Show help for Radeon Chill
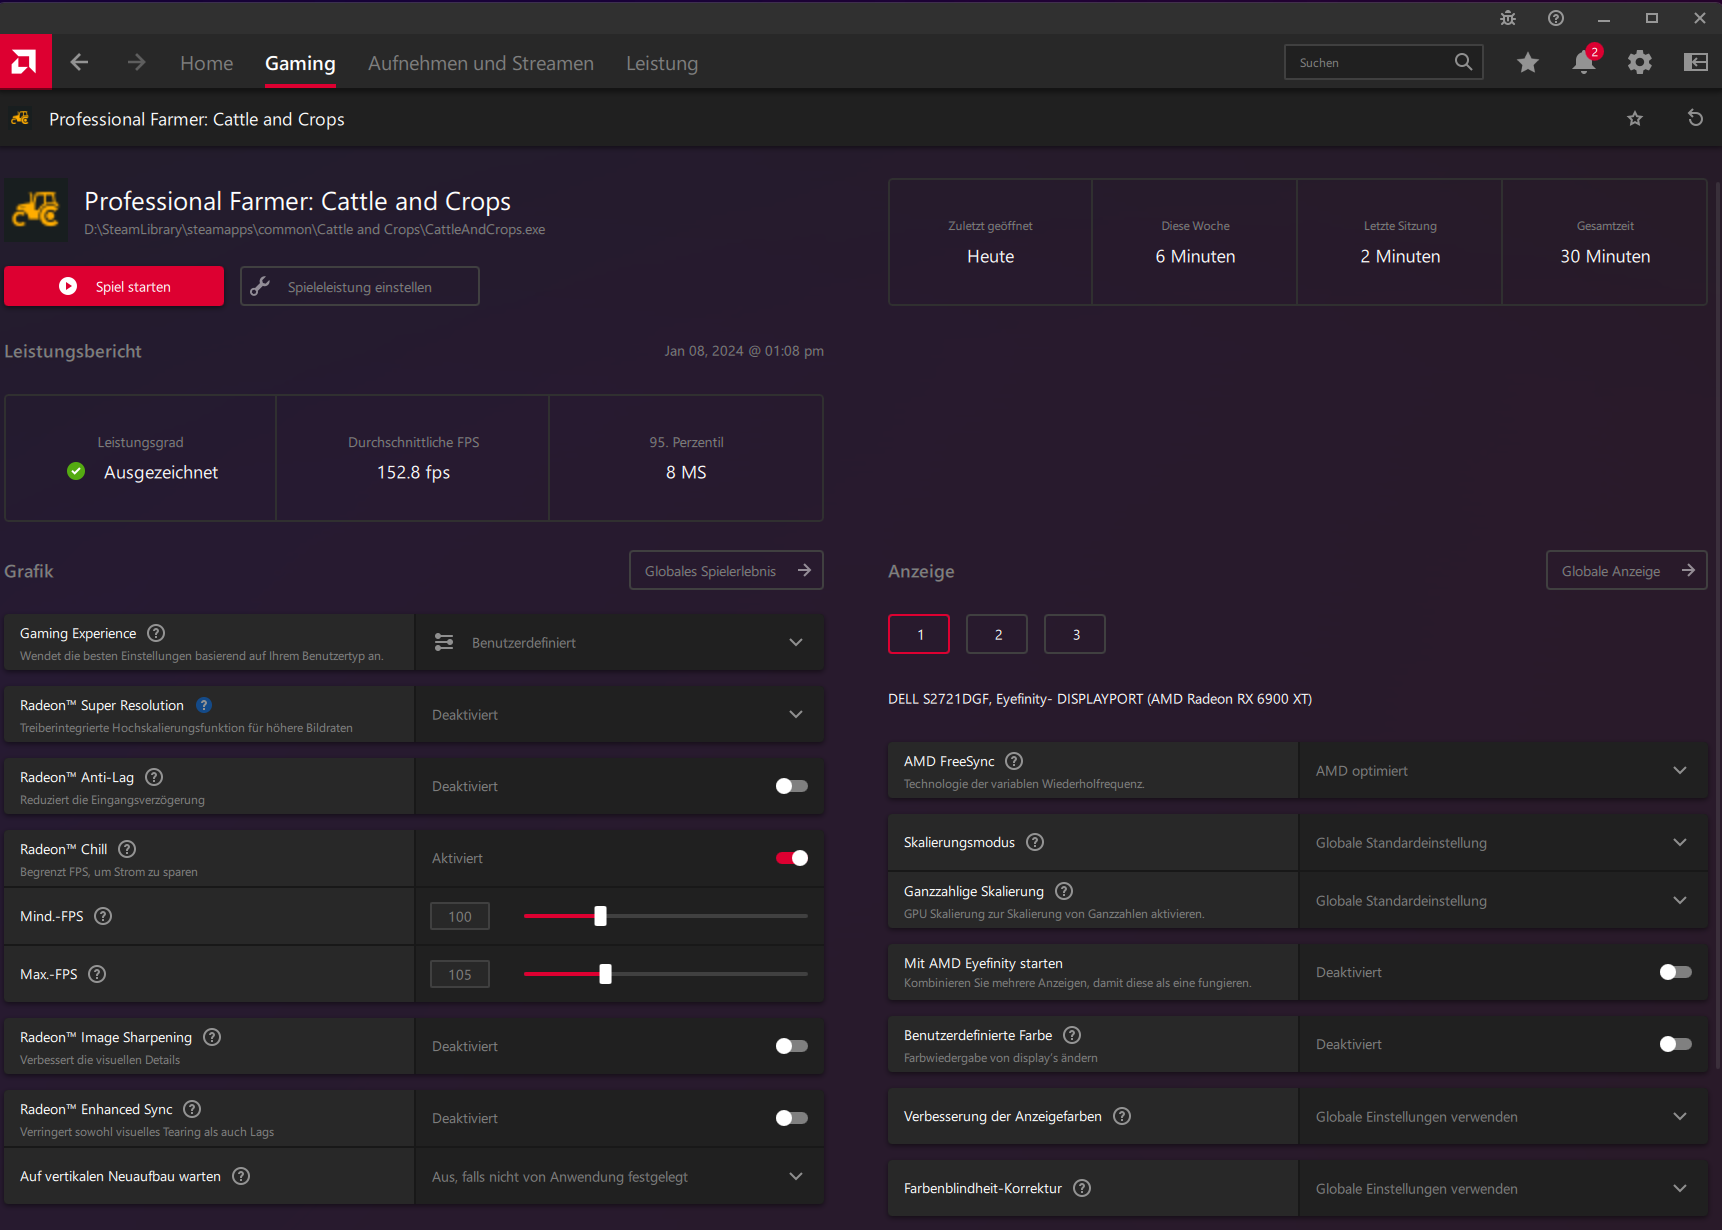 pyautogui.click(x=127, y=849)
